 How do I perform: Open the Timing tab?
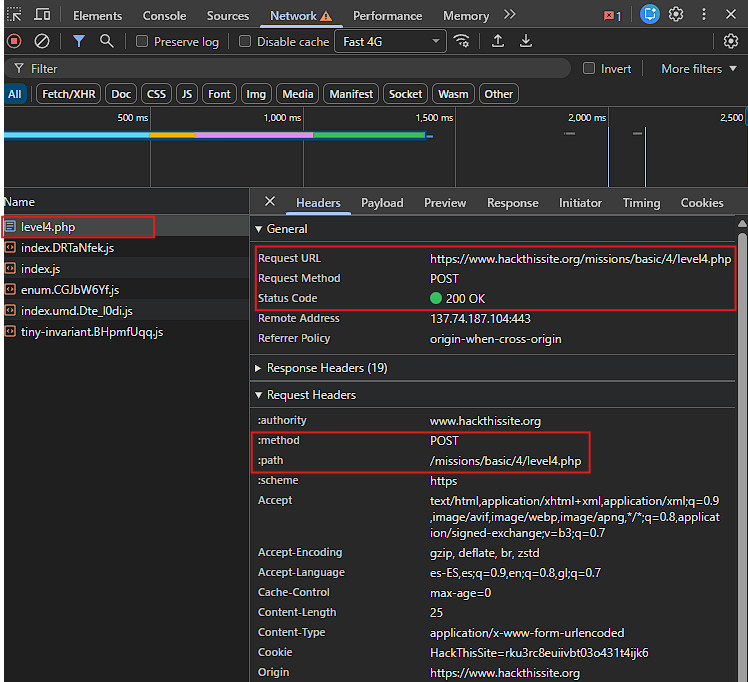(642, 203)
